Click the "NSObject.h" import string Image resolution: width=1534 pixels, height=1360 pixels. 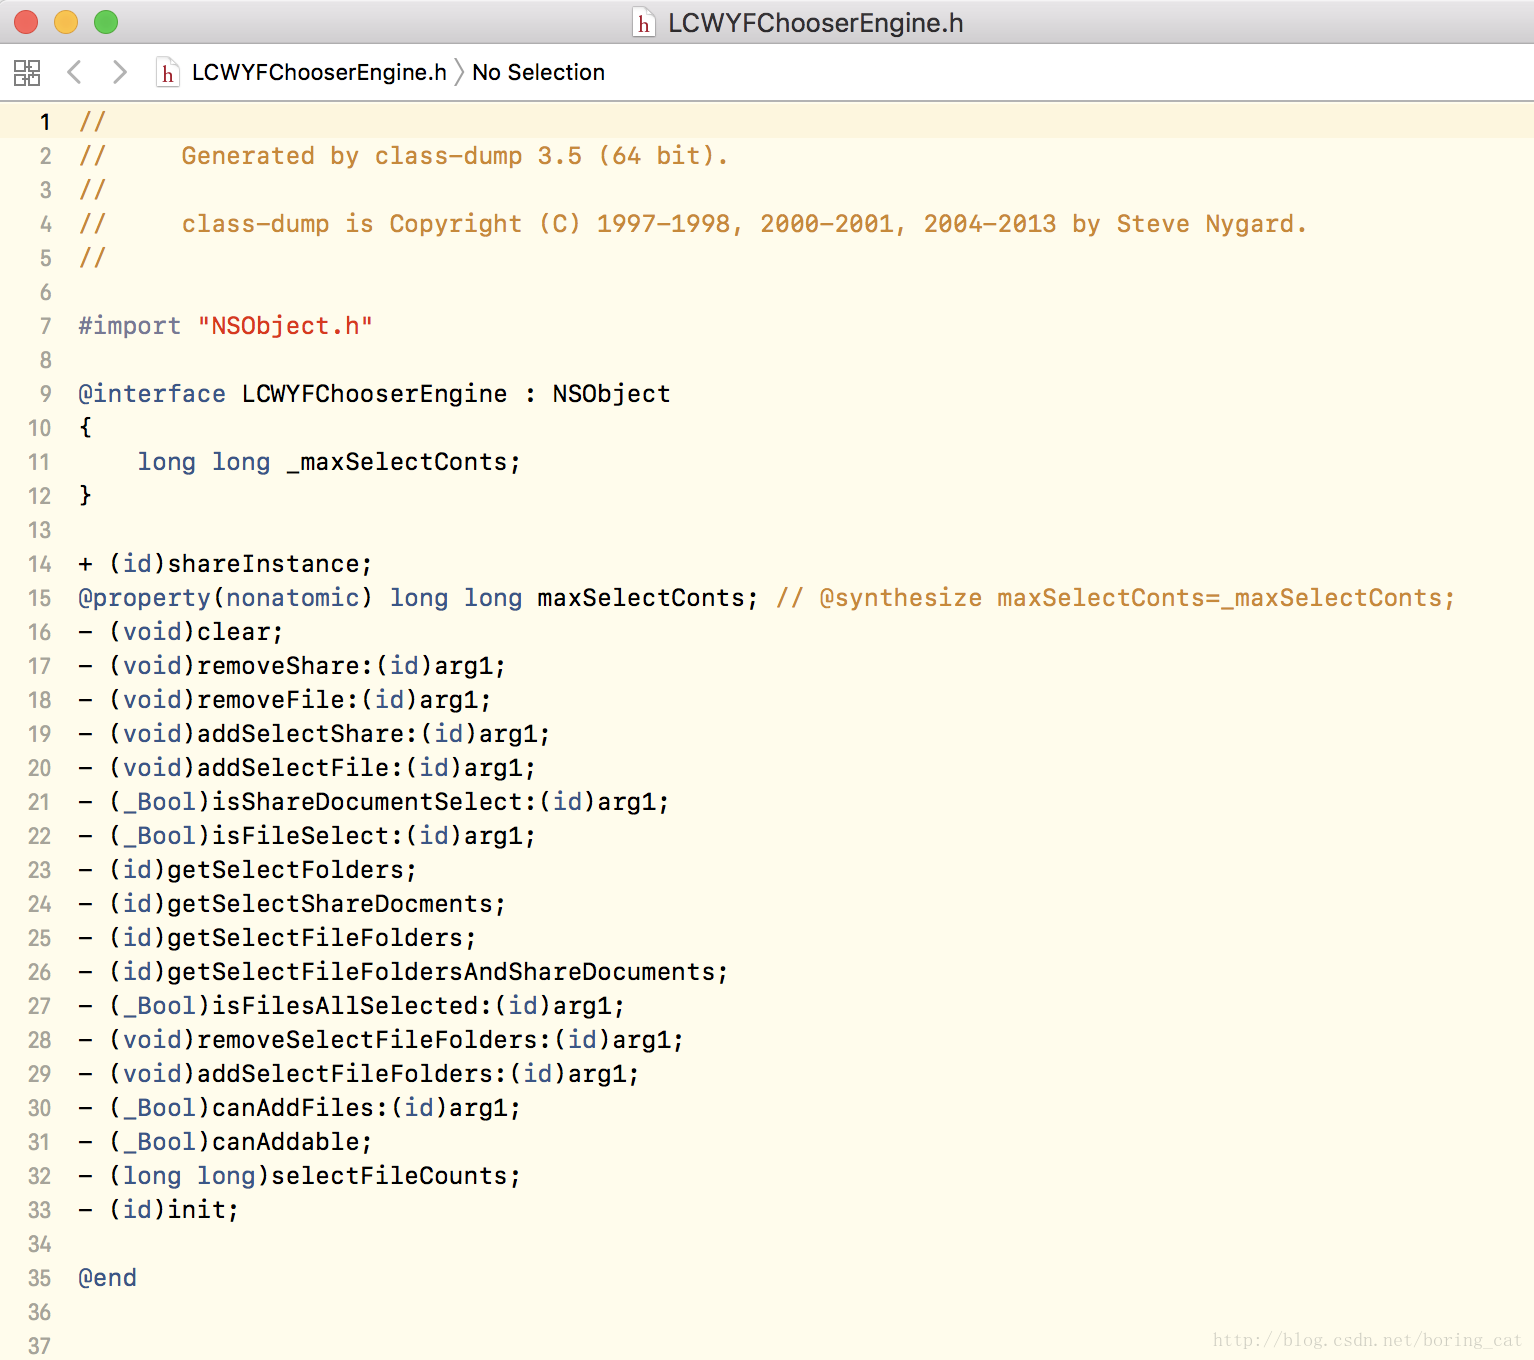click(285, 326)
